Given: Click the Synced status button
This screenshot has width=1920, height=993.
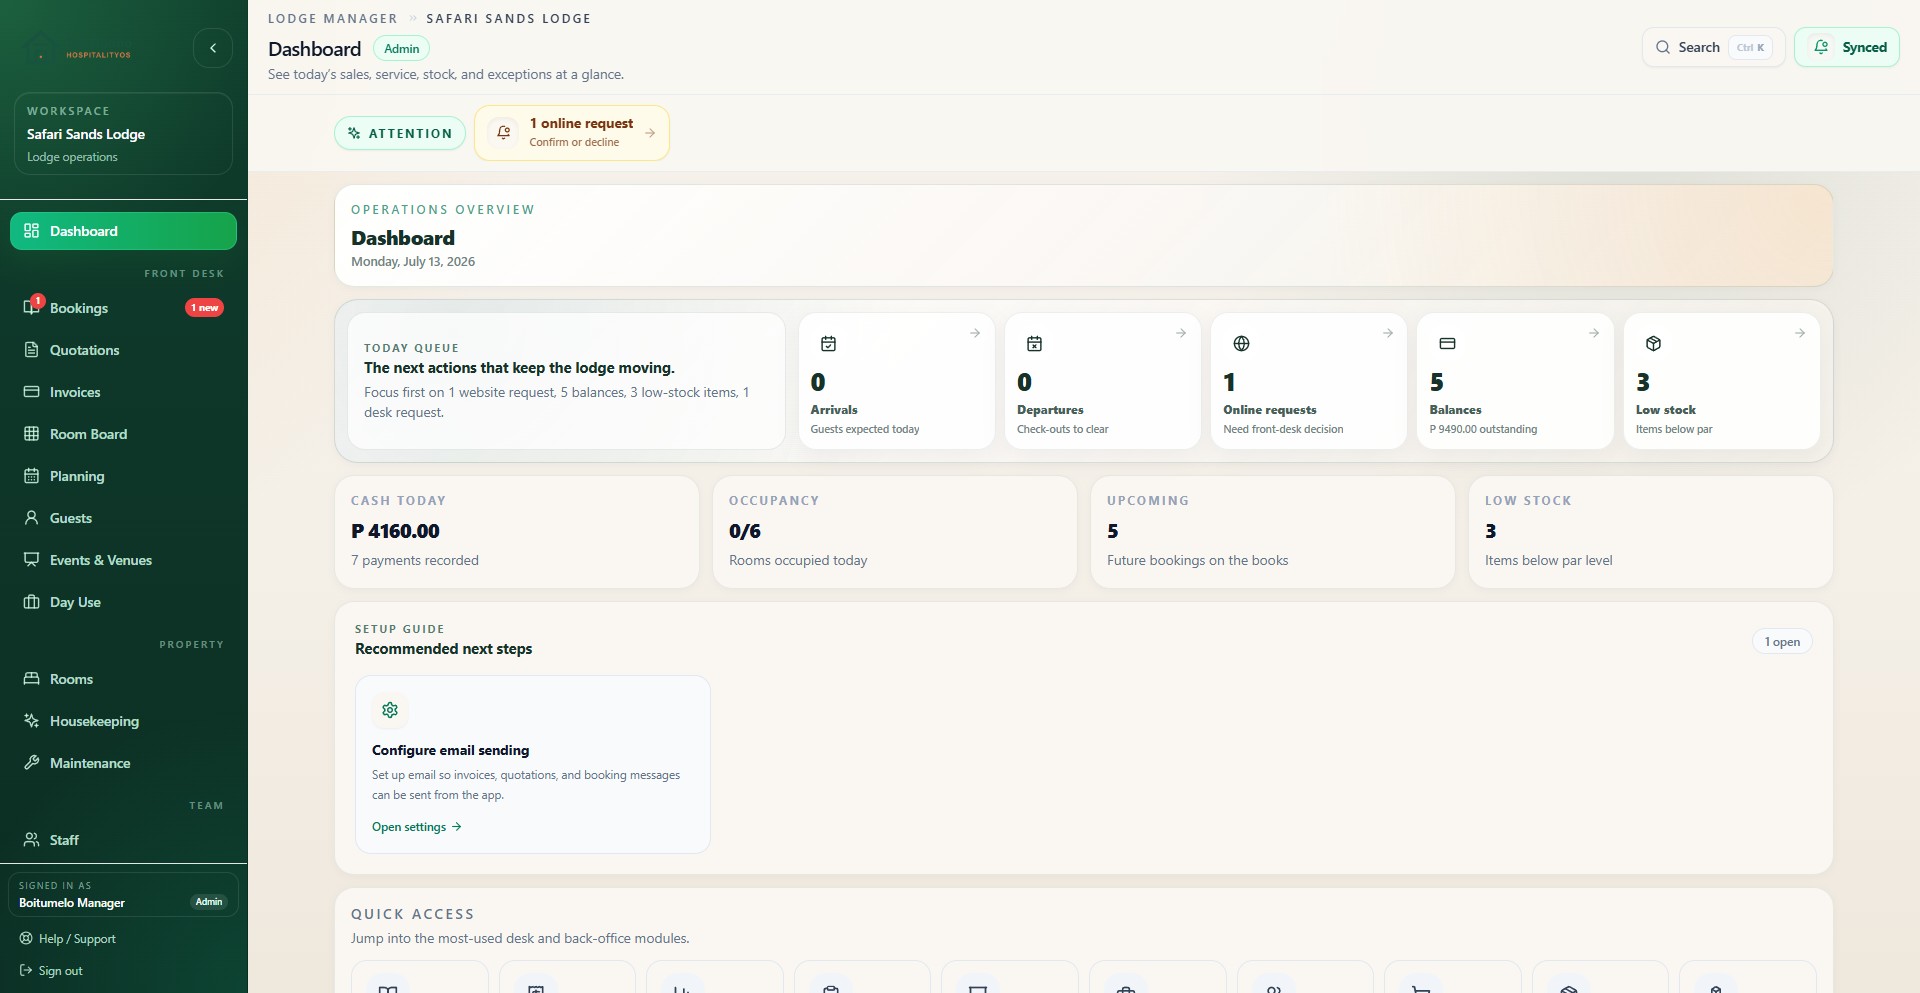Looking at the screenshot, I should [x=1846, y=47].
